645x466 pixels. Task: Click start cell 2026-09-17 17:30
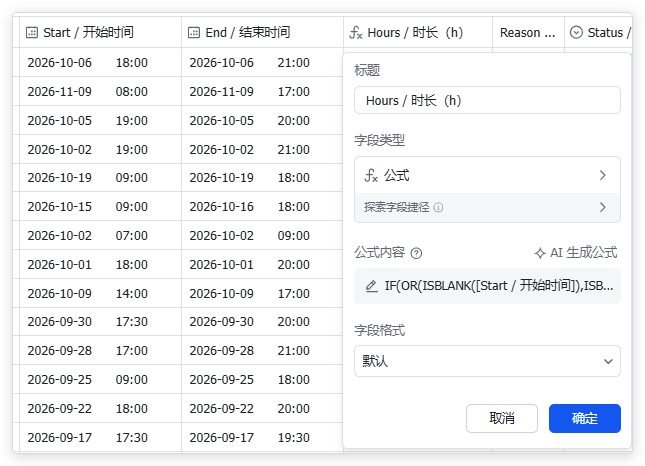tap(100, 438)
